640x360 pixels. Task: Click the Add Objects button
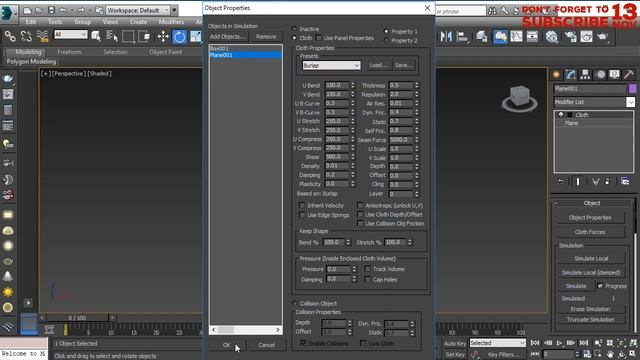tap(228, 37)
